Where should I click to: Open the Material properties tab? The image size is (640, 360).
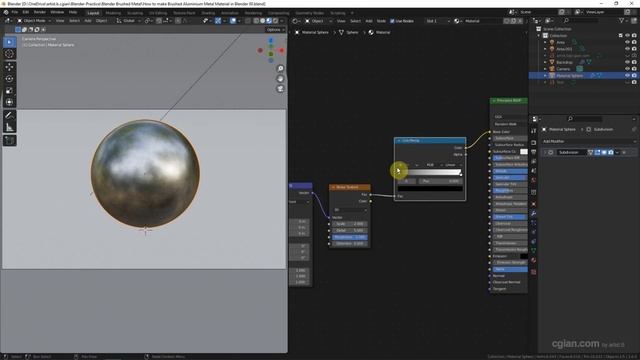pyautogui.click(x=533, y=260)
